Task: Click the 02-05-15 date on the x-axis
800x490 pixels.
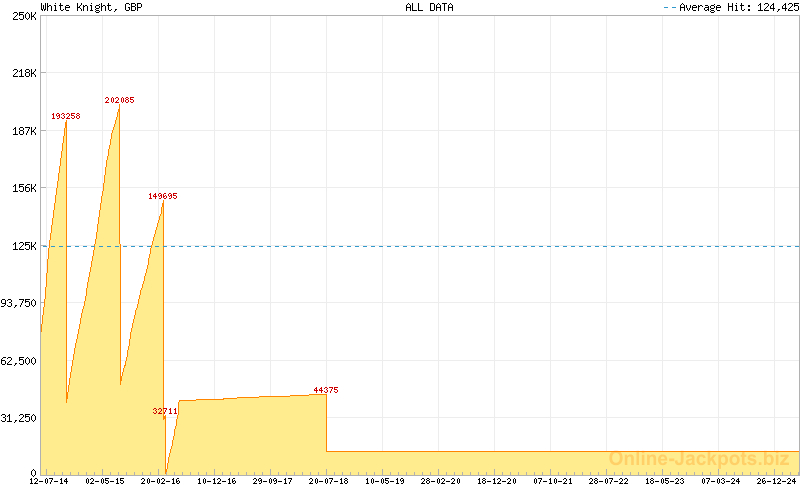Action: click(105, 481)
